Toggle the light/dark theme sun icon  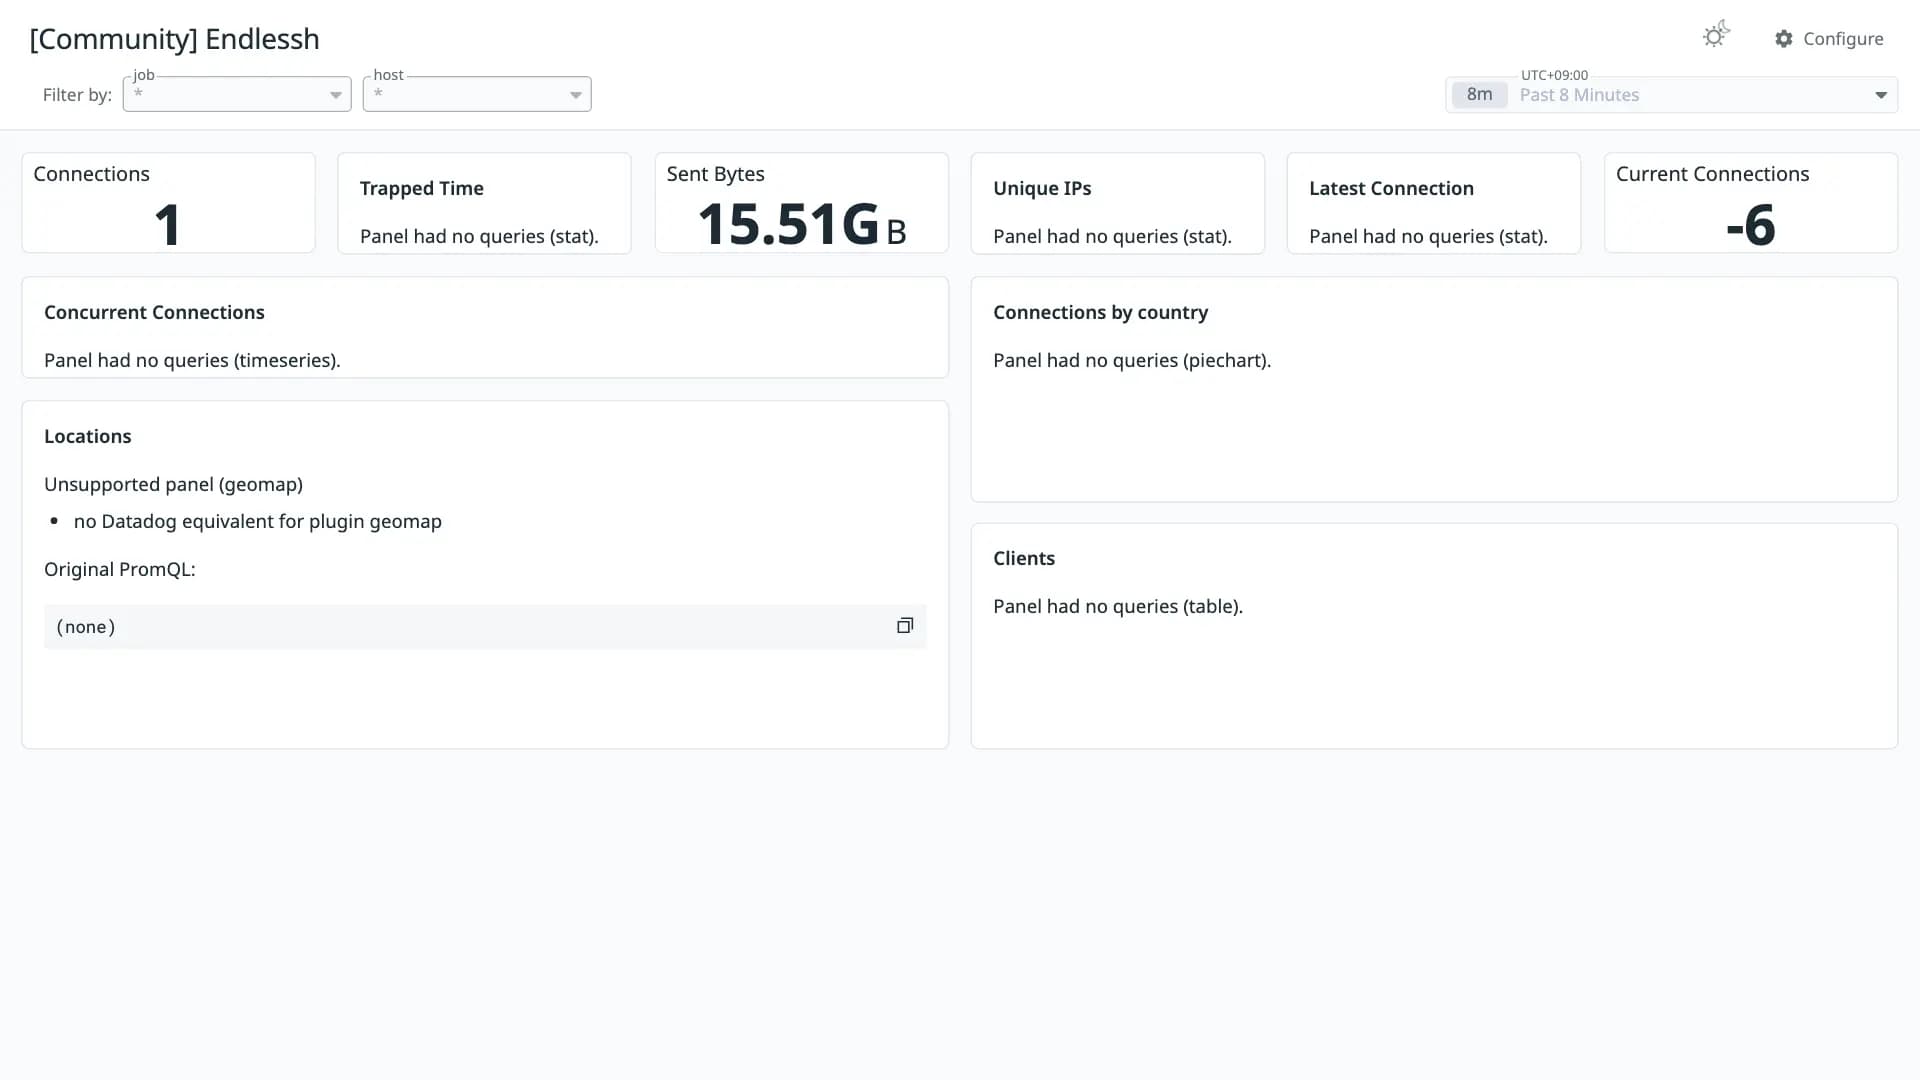click(1716, 36)
